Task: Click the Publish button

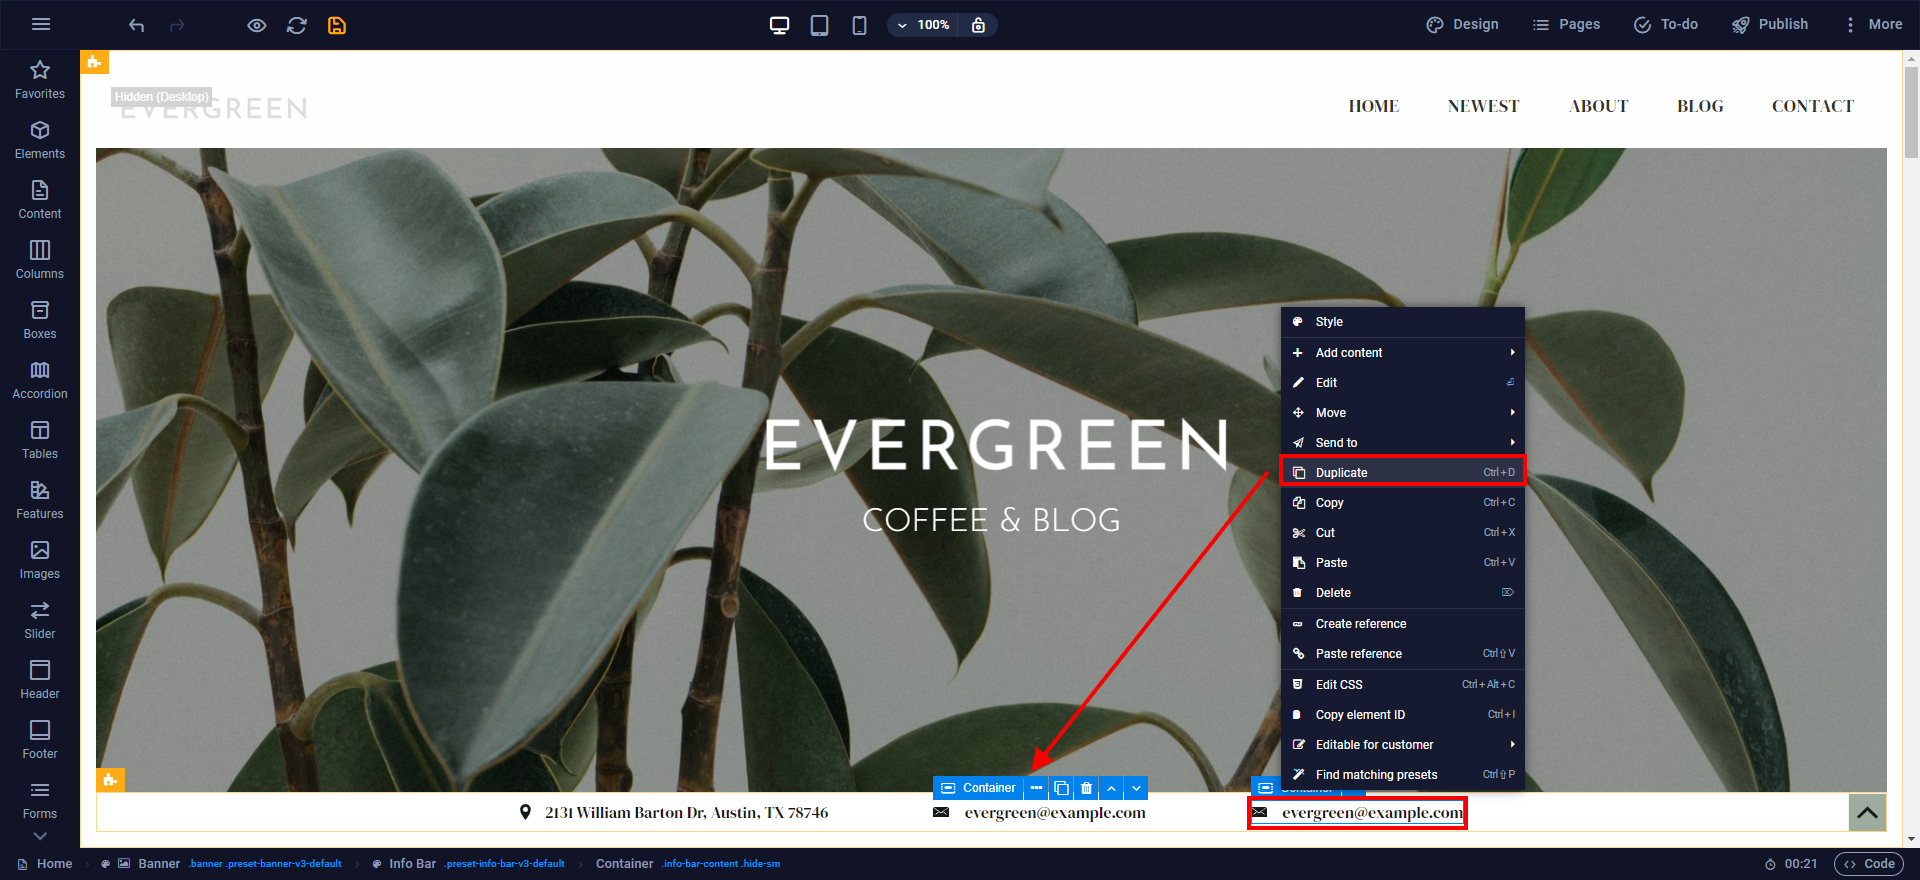Action: coord(1770,25)
